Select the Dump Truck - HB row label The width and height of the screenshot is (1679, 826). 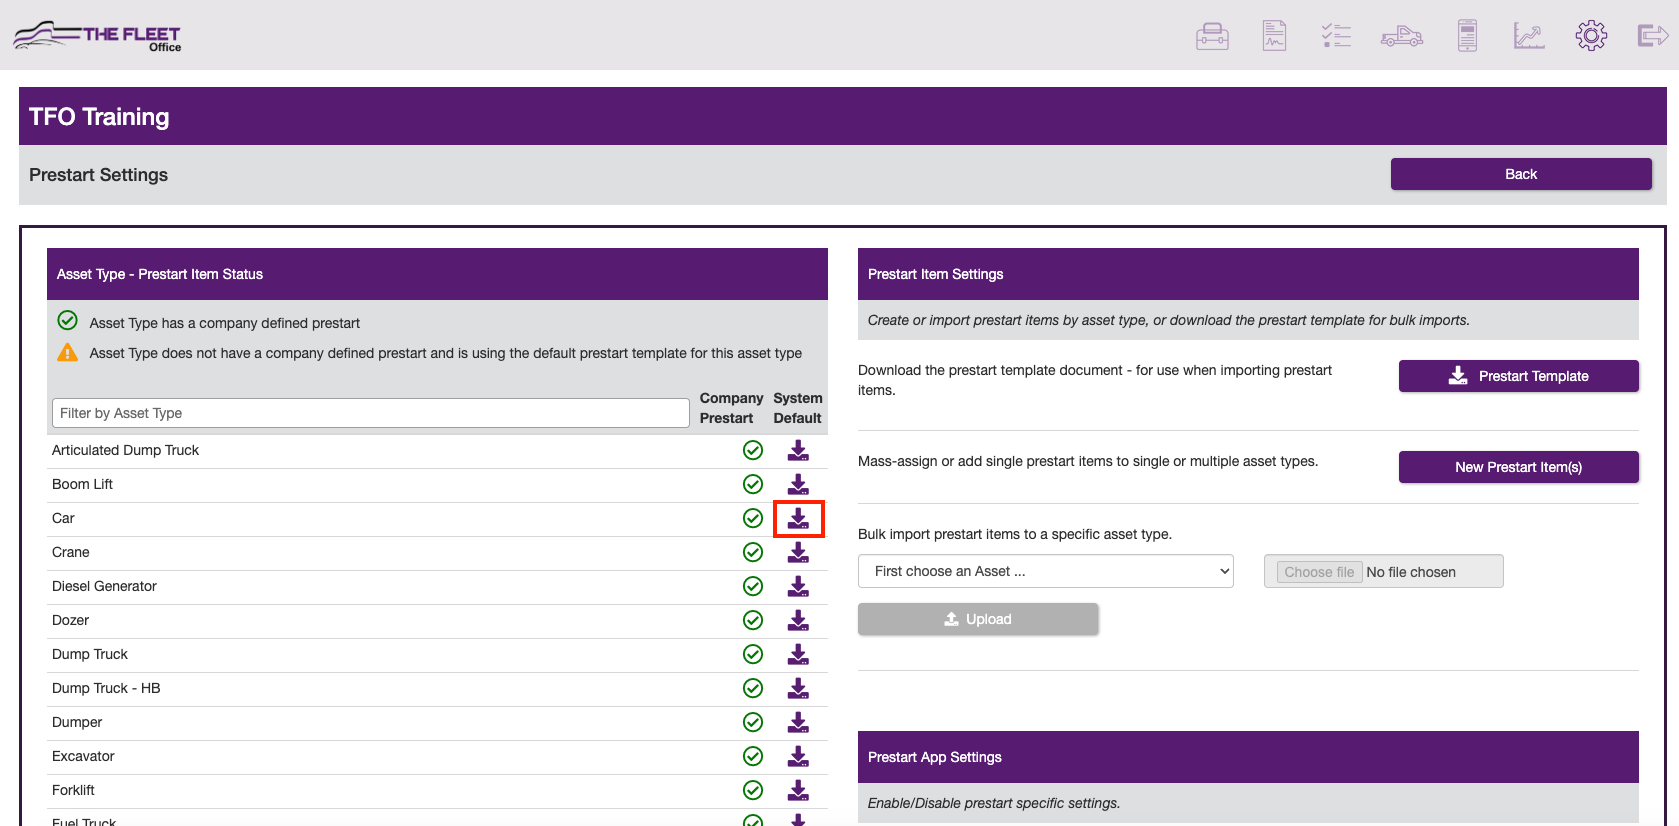coord(106,688)
